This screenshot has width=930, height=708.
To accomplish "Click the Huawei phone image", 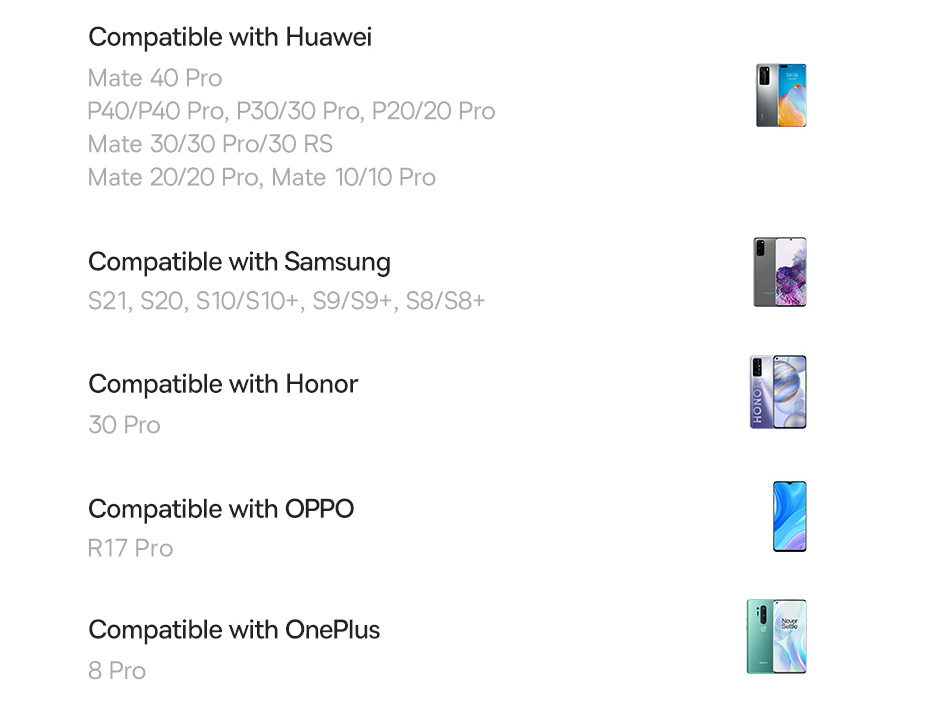I will 780,95.
